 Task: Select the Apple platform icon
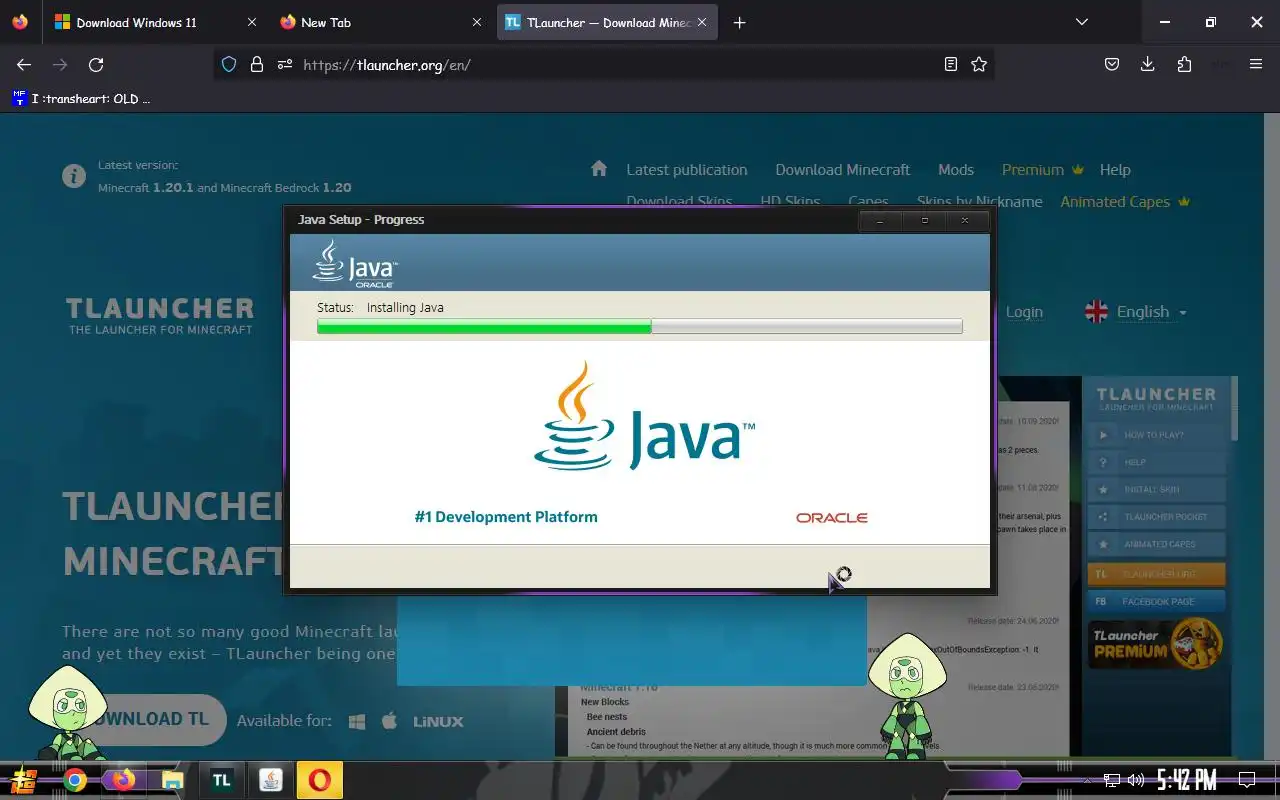(x=390, y=721)
